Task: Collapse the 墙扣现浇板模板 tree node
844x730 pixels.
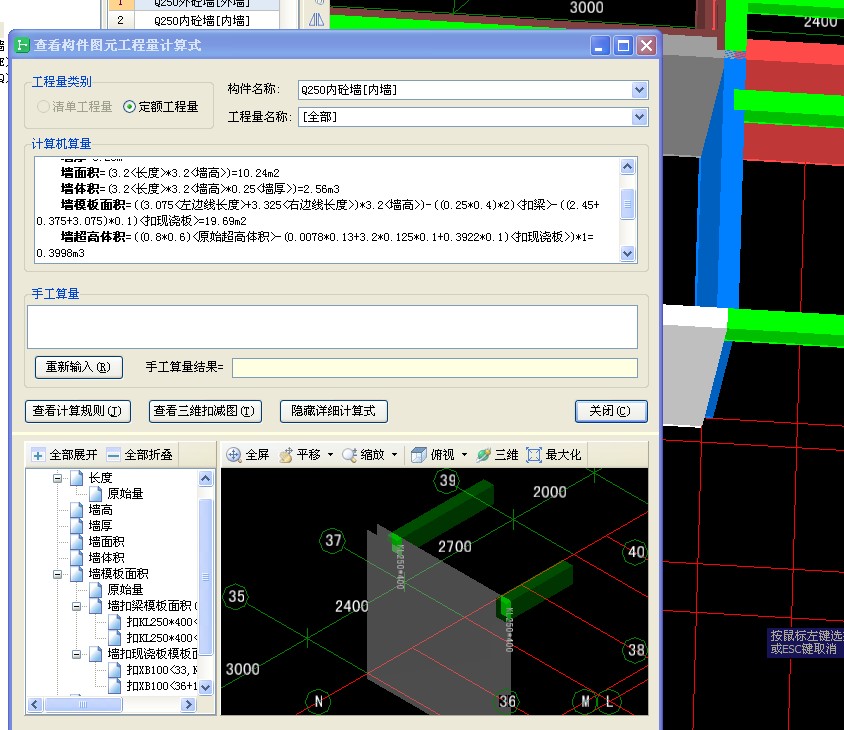Action: point(76,654)
